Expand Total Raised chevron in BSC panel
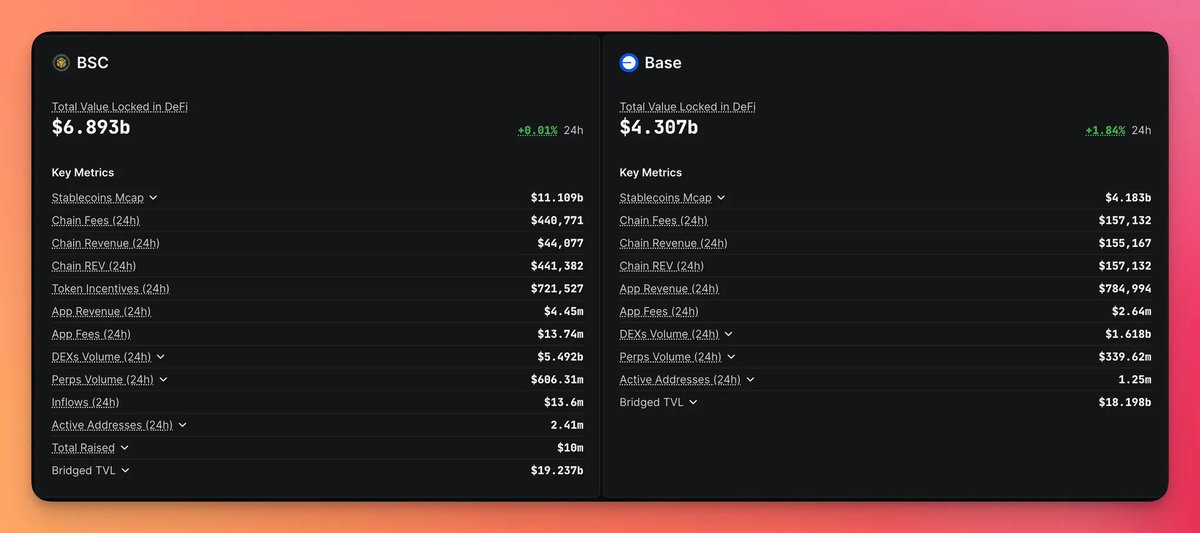The height and width of the screenshot is (533, 1200). click(125, 448)
